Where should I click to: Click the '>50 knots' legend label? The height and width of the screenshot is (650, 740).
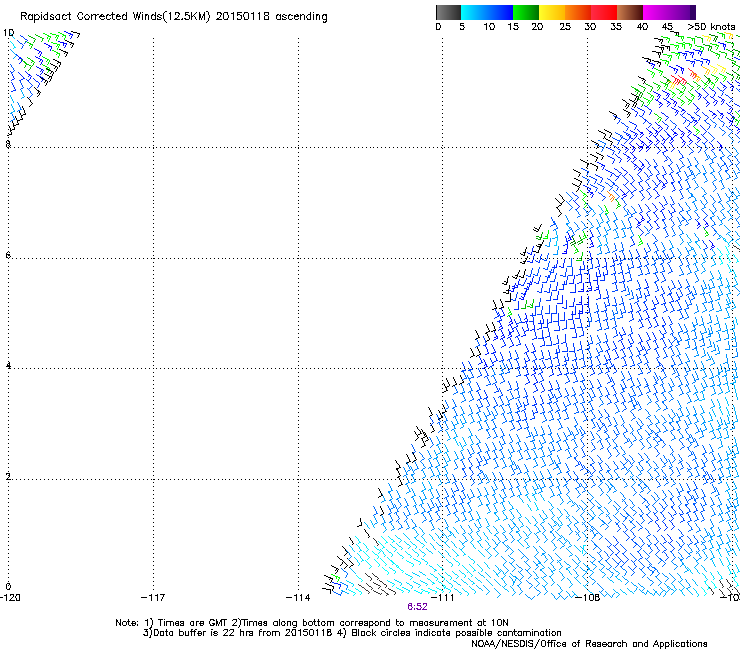click(711, 27)
